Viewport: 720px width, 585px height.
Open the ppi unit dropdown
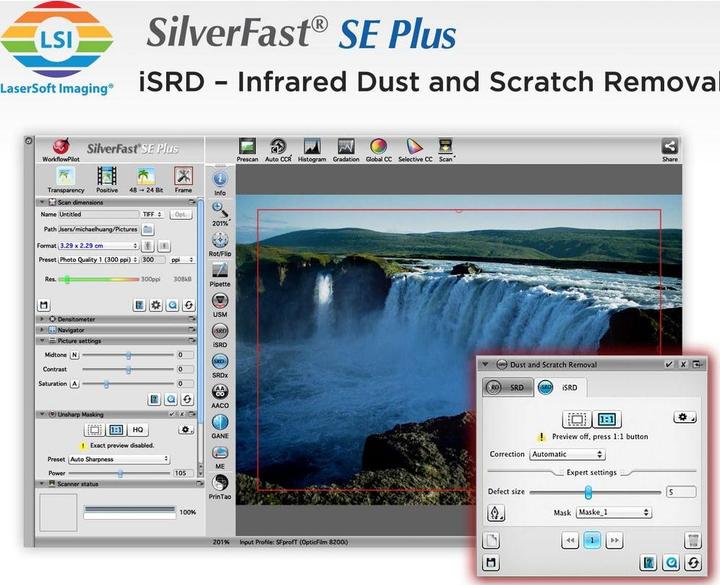(x=181, y=260)
